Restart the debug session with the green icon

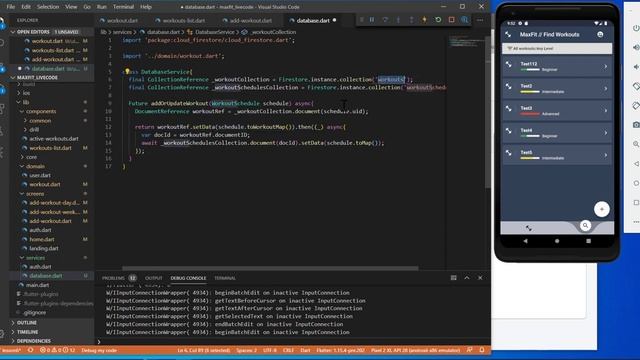pos(438,20)
